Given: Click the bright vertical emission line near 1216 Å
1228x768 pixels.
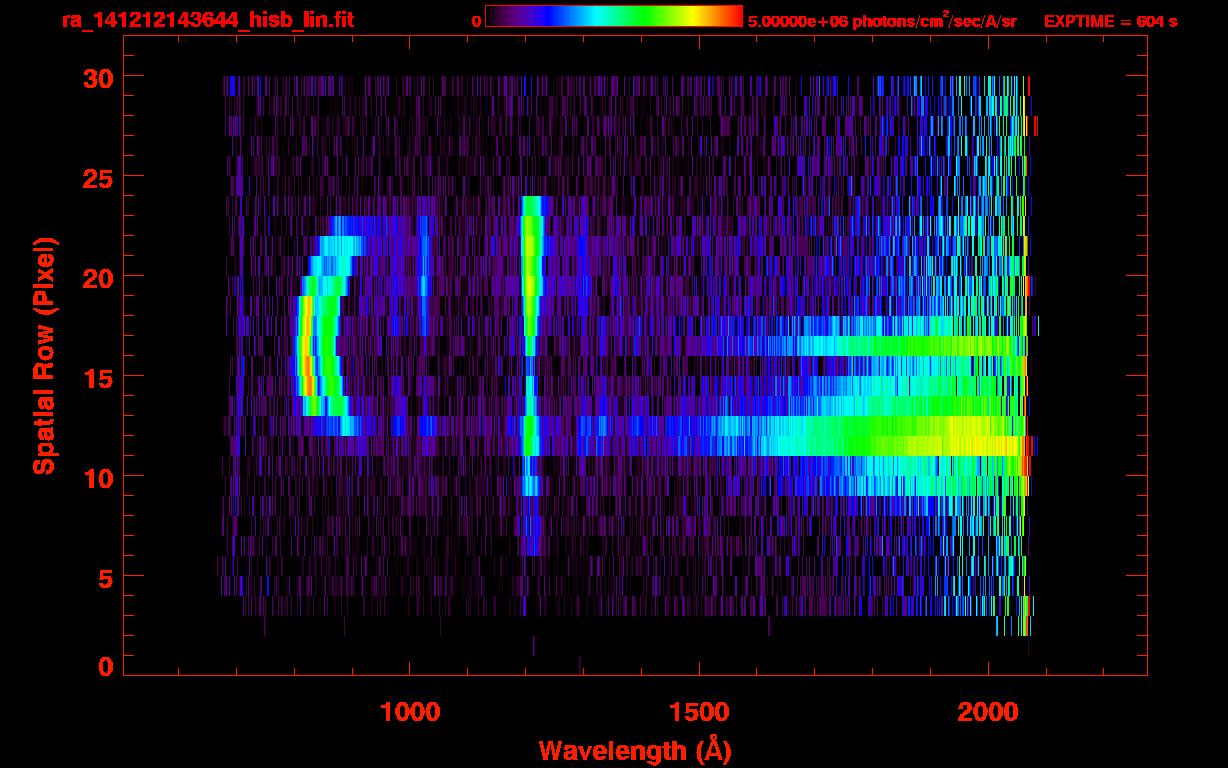Looking at the screenshot, I should click(531, 375).
